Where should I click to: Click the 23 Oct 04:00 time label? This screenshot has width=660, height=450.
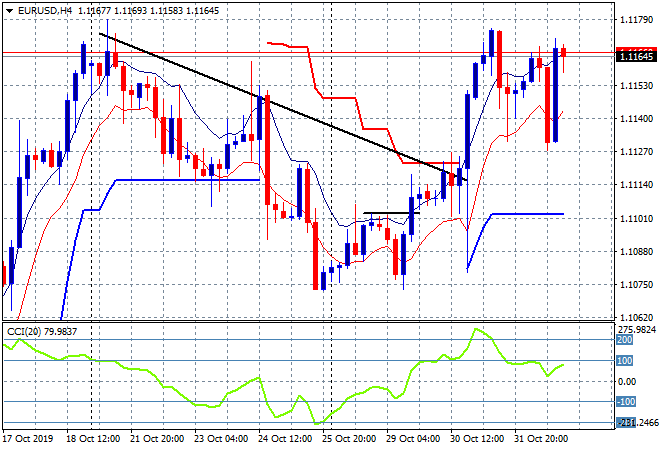coord(221,439)
